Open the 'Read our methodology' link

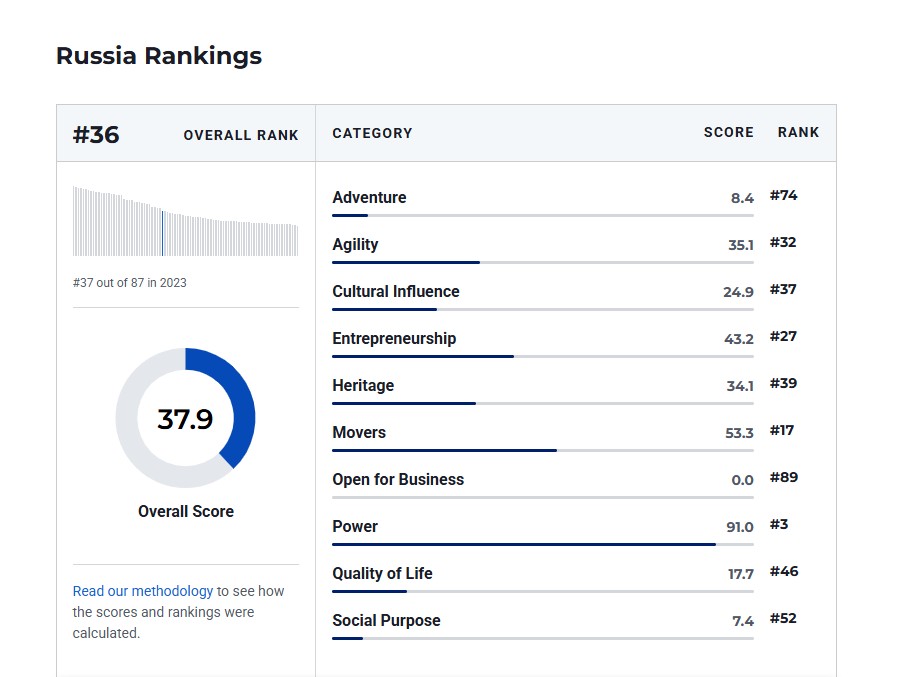(142, 591)
